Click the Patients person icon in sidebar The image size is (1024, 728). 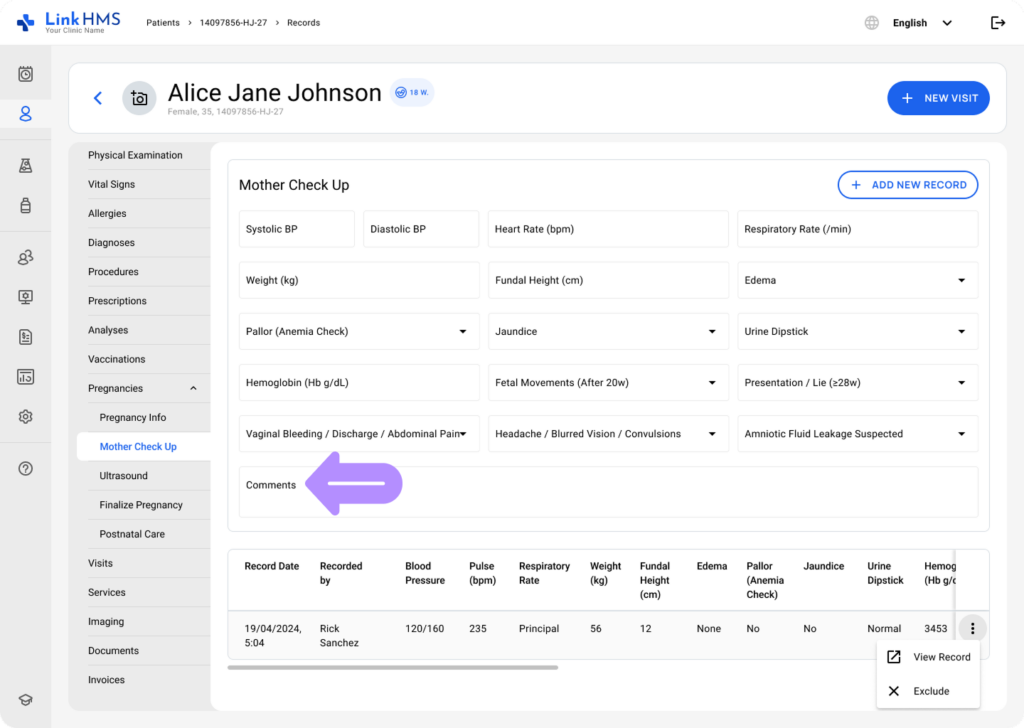click(x=26, y=114)
